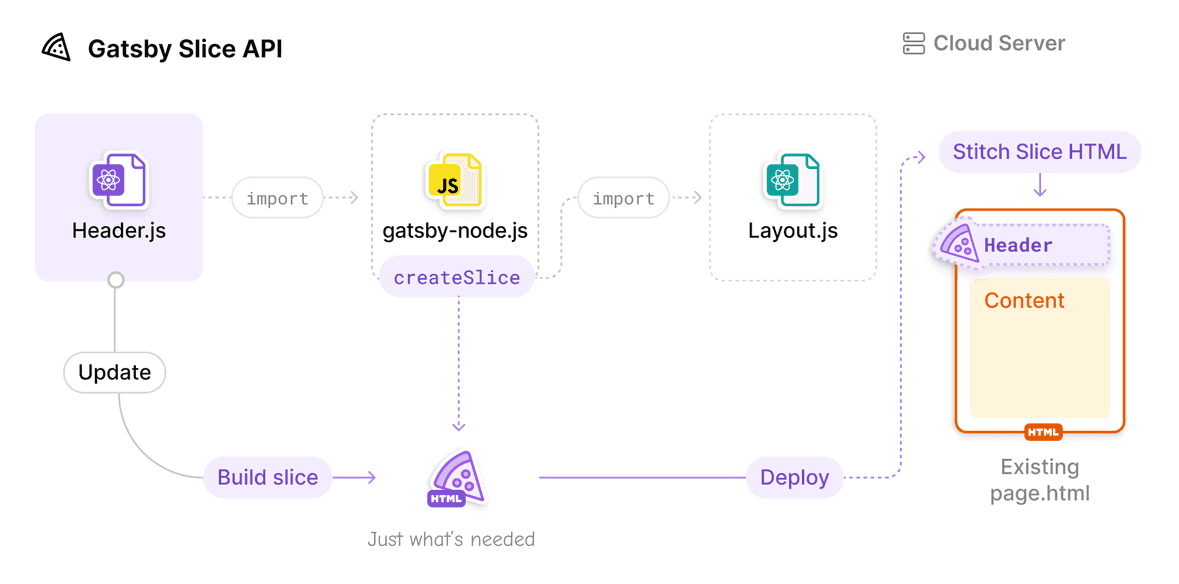Viewport: 1179px width, 584px height.
Task: Enable the Stitch Slice HTML step
Action: point(1039,151)
